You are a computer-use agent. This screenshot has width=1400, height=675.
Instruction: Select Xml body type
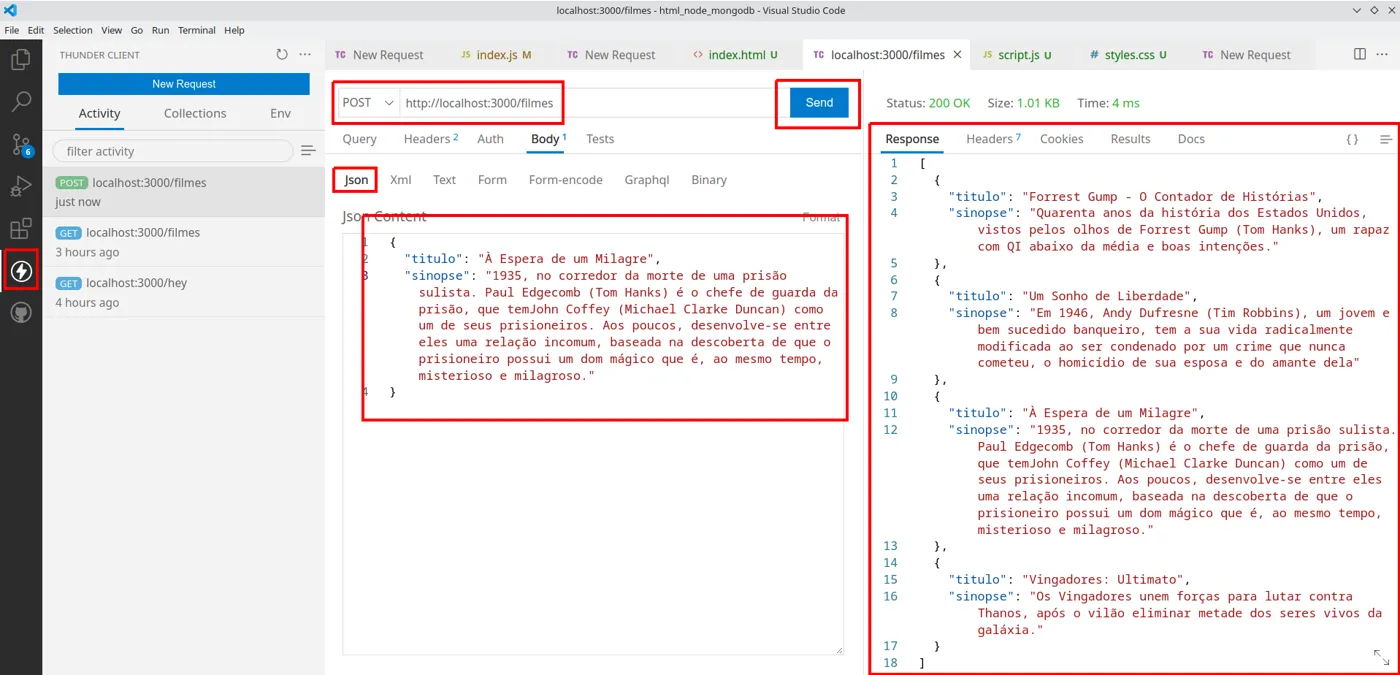click(401, 180)
